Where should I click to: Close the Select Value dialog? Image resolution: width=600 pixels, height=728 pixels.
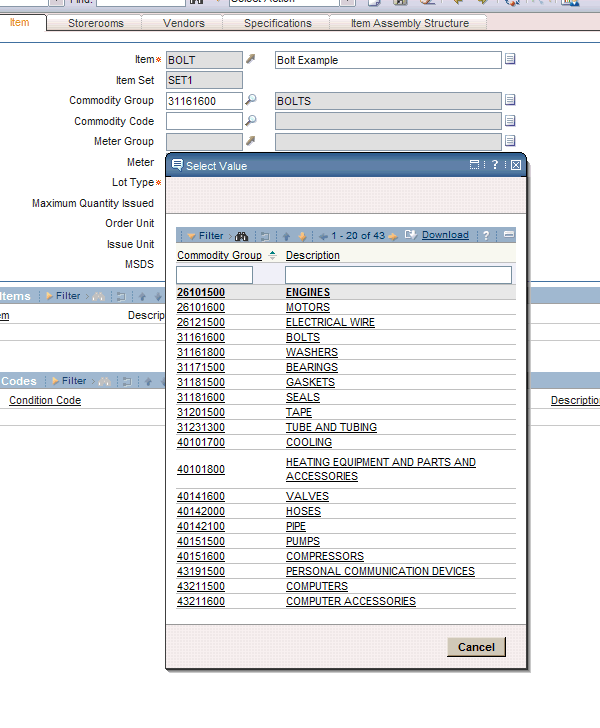coord(516,165)
